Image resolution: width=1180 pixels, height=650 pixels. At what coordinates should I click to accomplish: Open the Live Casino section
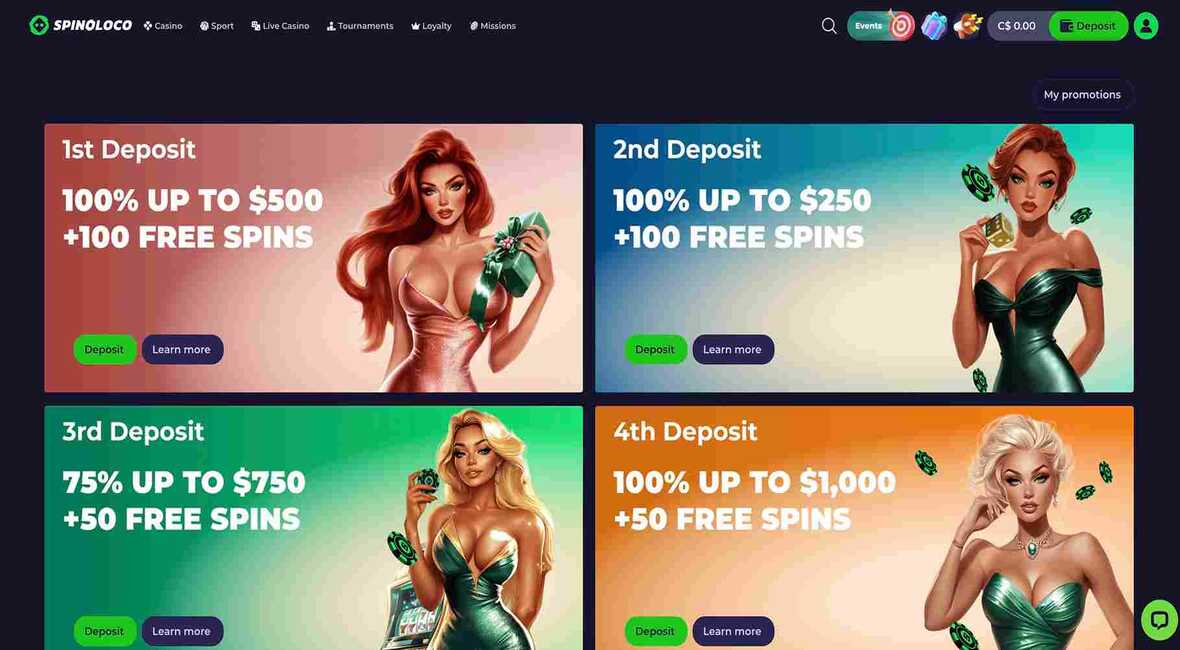(280, 26)
